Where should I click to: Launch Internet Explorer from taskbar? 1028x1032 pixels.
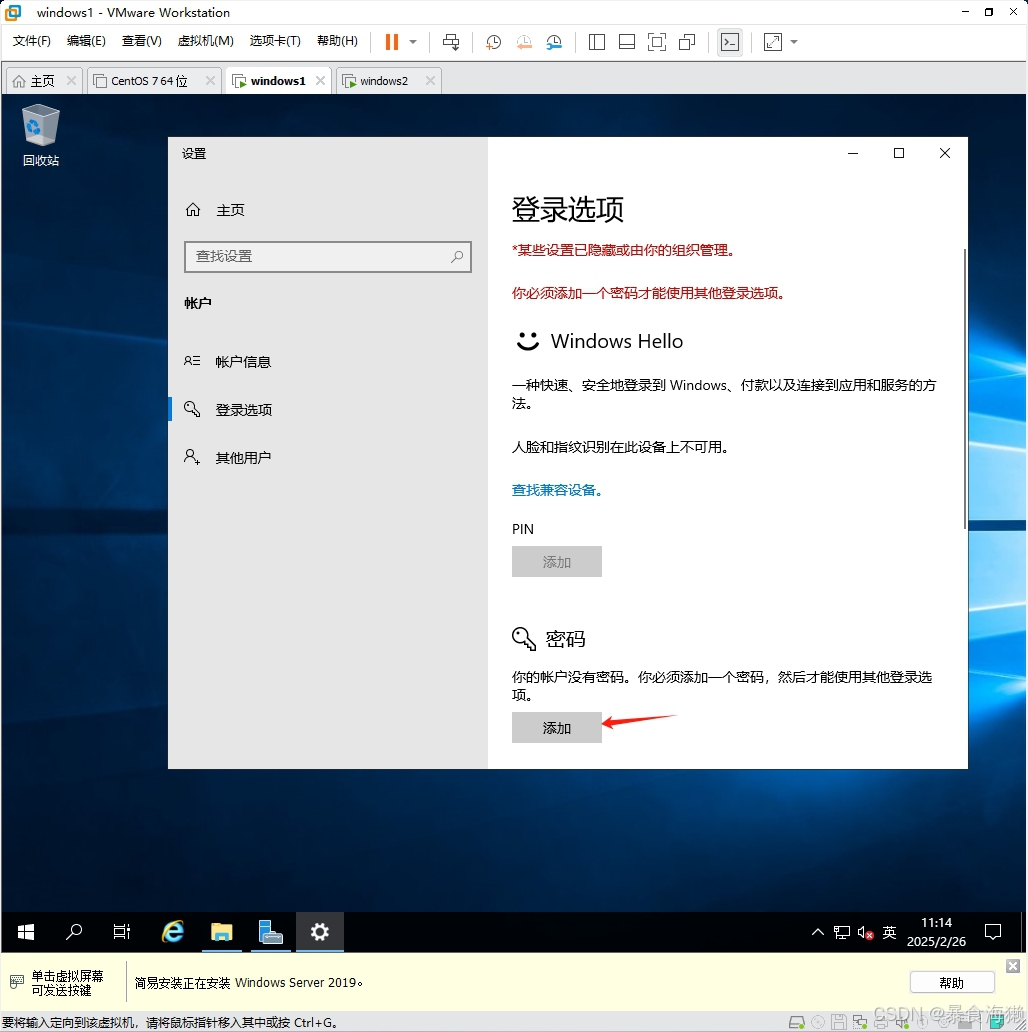click(173, 931)
